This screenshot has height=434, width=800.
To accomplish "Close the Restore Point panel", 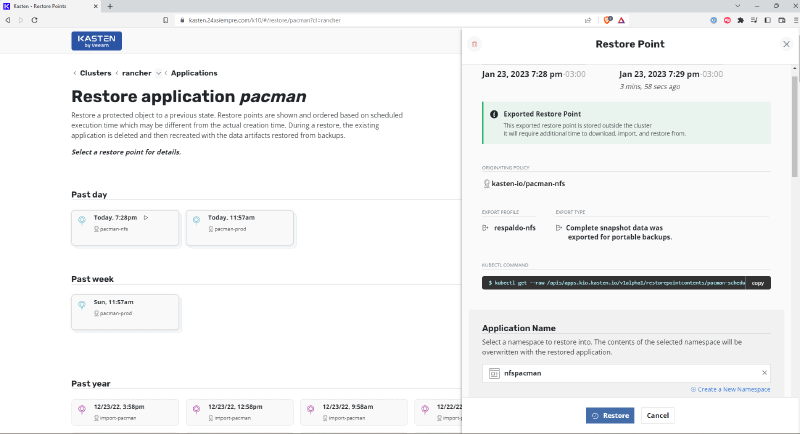I will 786,44.
